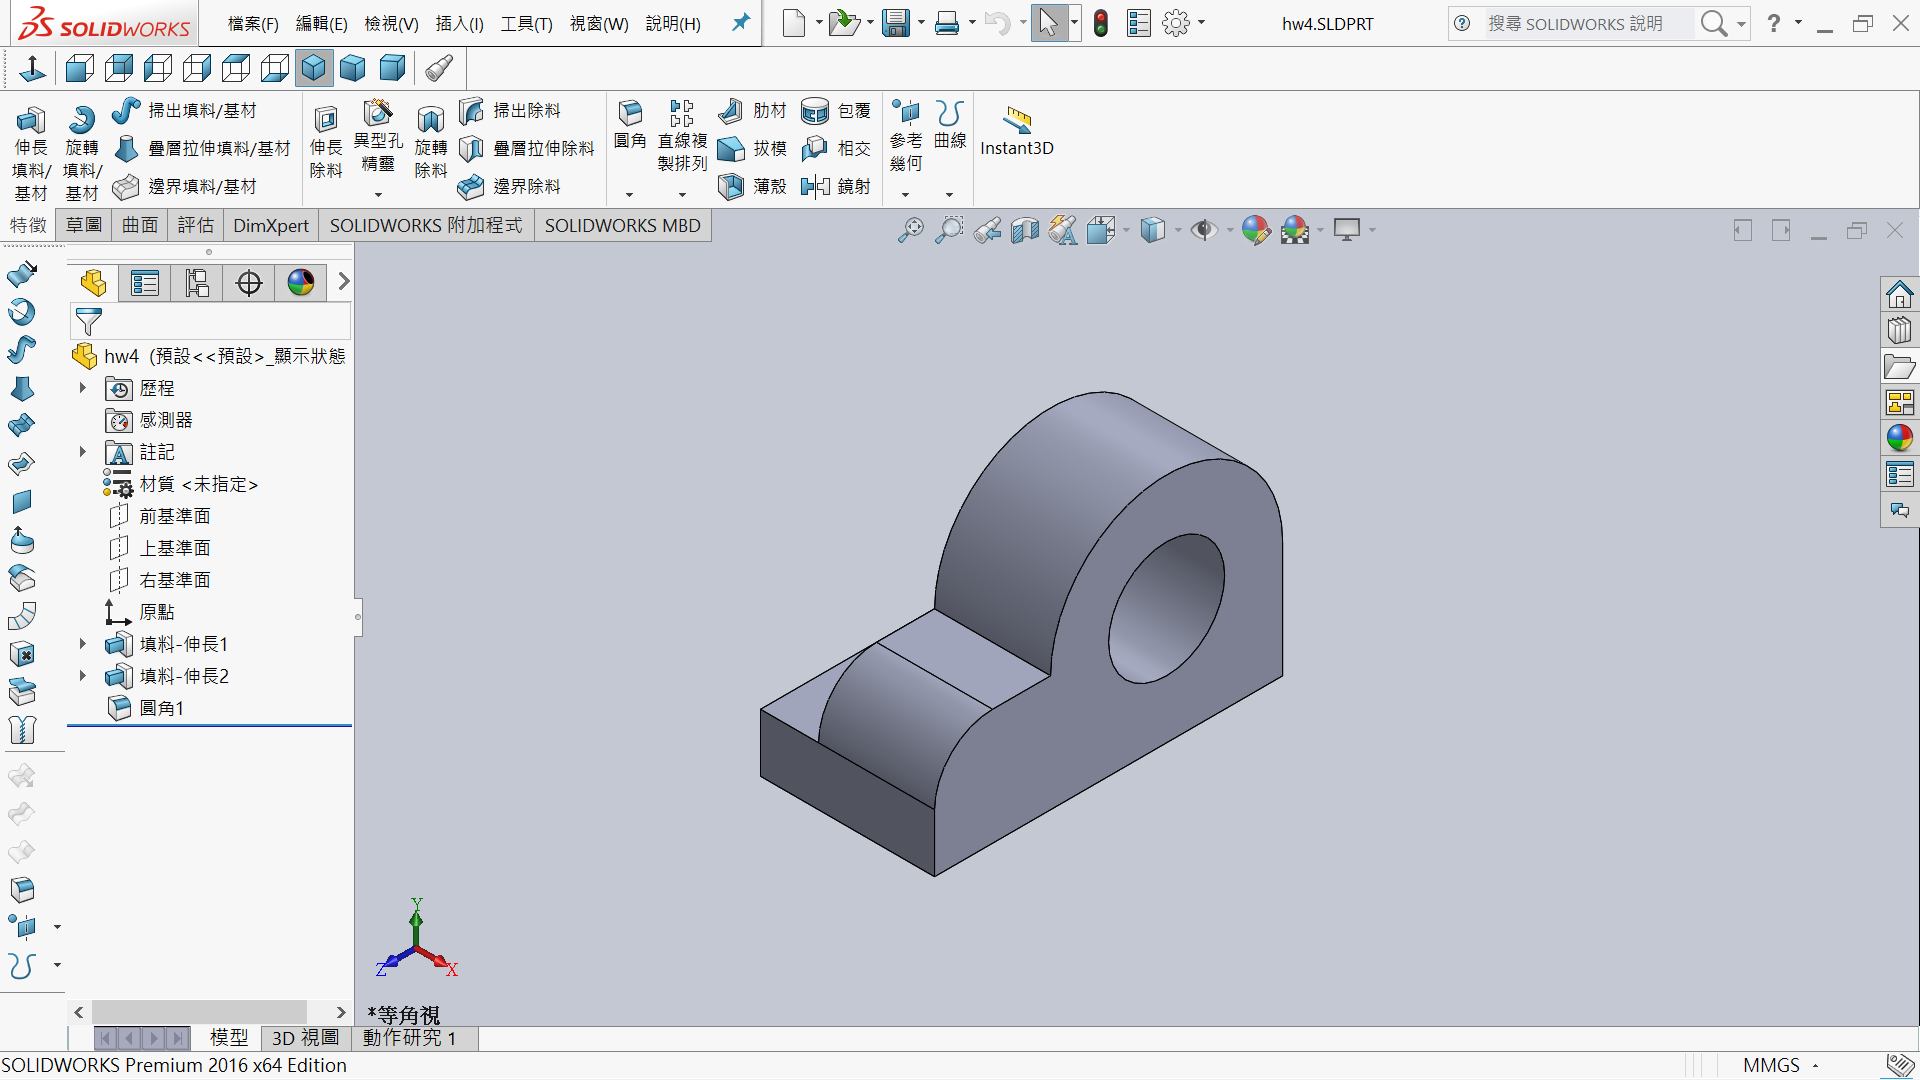1920x1080 pixels.
Task: Click the Rebuild traffic light icon
Action: 1101,23
